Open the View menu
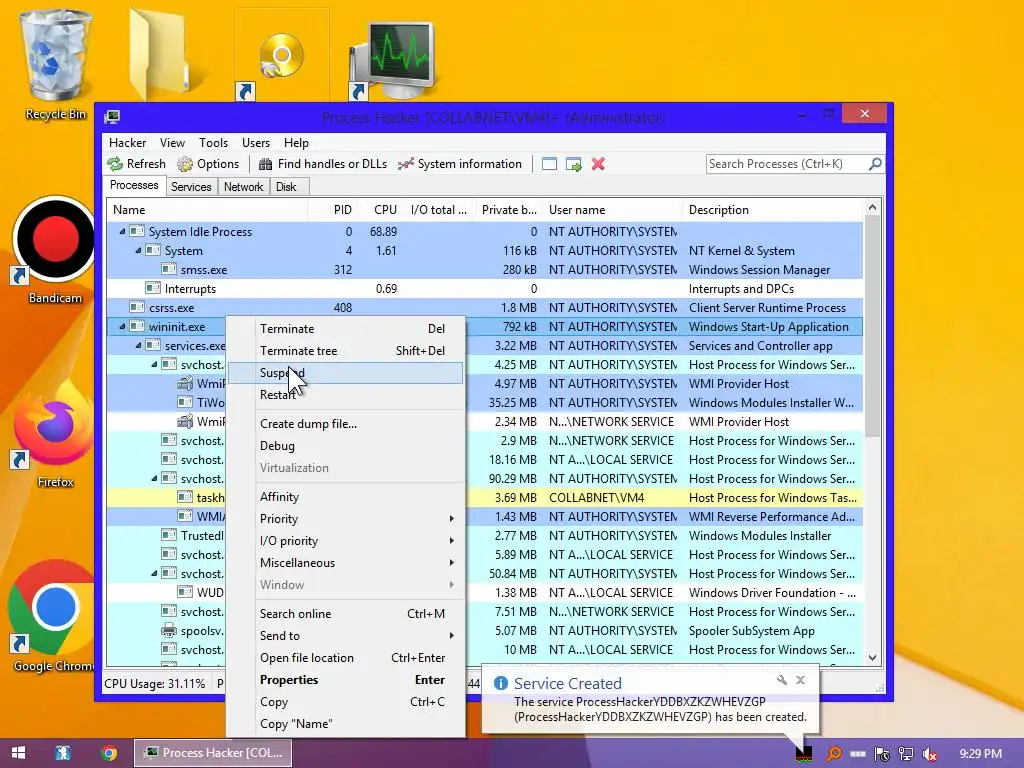The image size is (1024, 768). click(172, 143)
